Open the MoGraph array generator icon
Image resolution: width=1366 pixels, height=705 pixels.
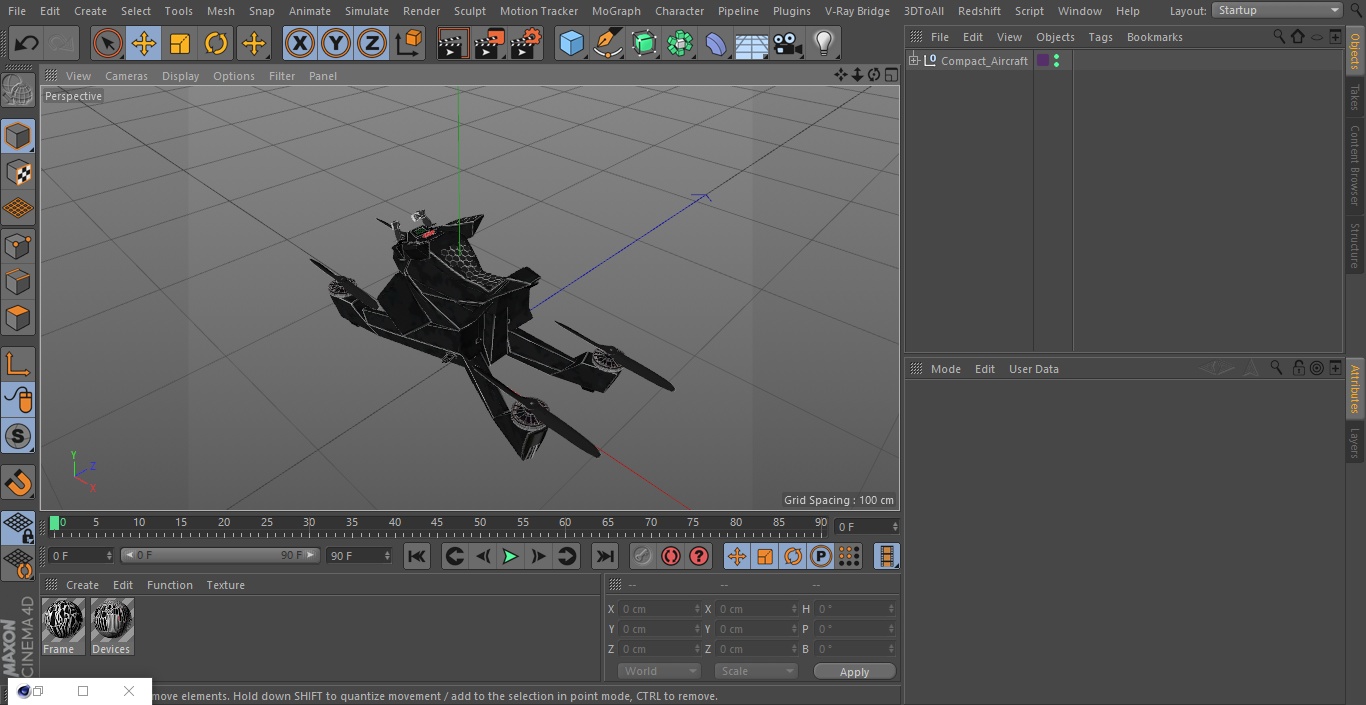point(679,43)
